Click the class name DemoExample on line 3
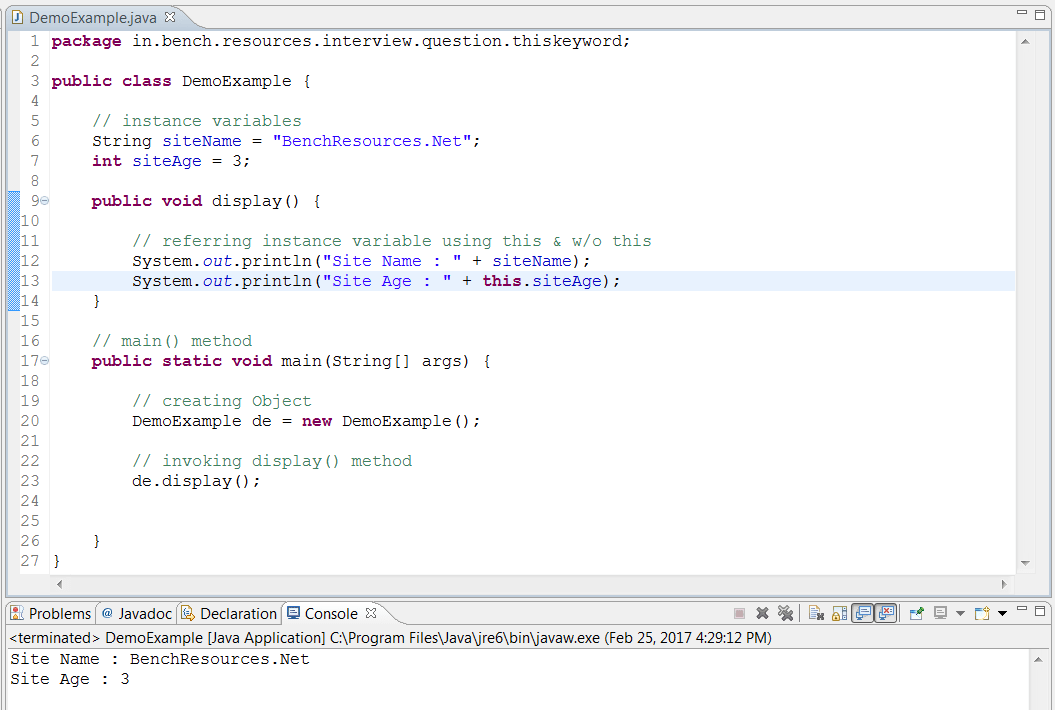This screenshot has height=710, width=1055. [x=237, y=81]
